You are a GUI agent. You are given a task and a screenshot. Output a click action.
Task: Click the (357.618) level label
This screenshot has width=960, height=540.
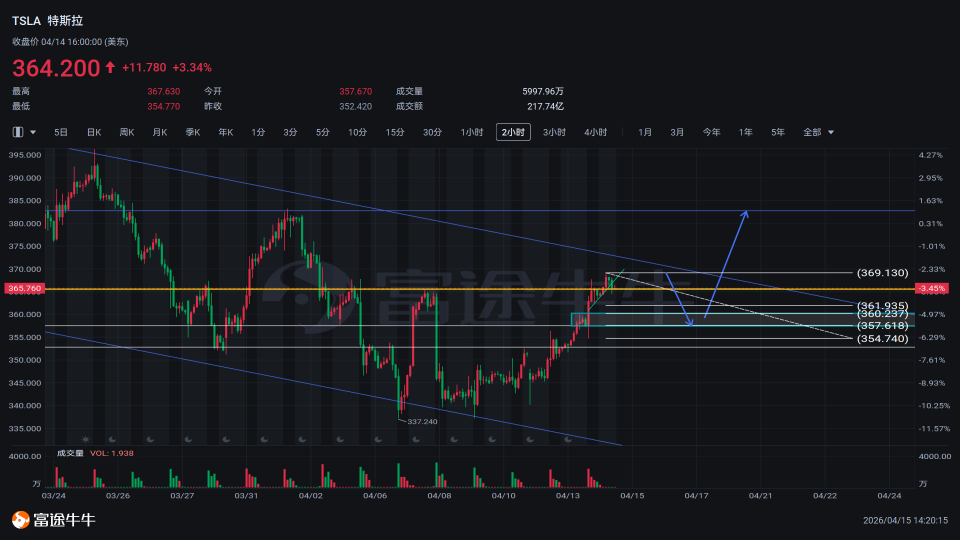[x=883, y=326]
